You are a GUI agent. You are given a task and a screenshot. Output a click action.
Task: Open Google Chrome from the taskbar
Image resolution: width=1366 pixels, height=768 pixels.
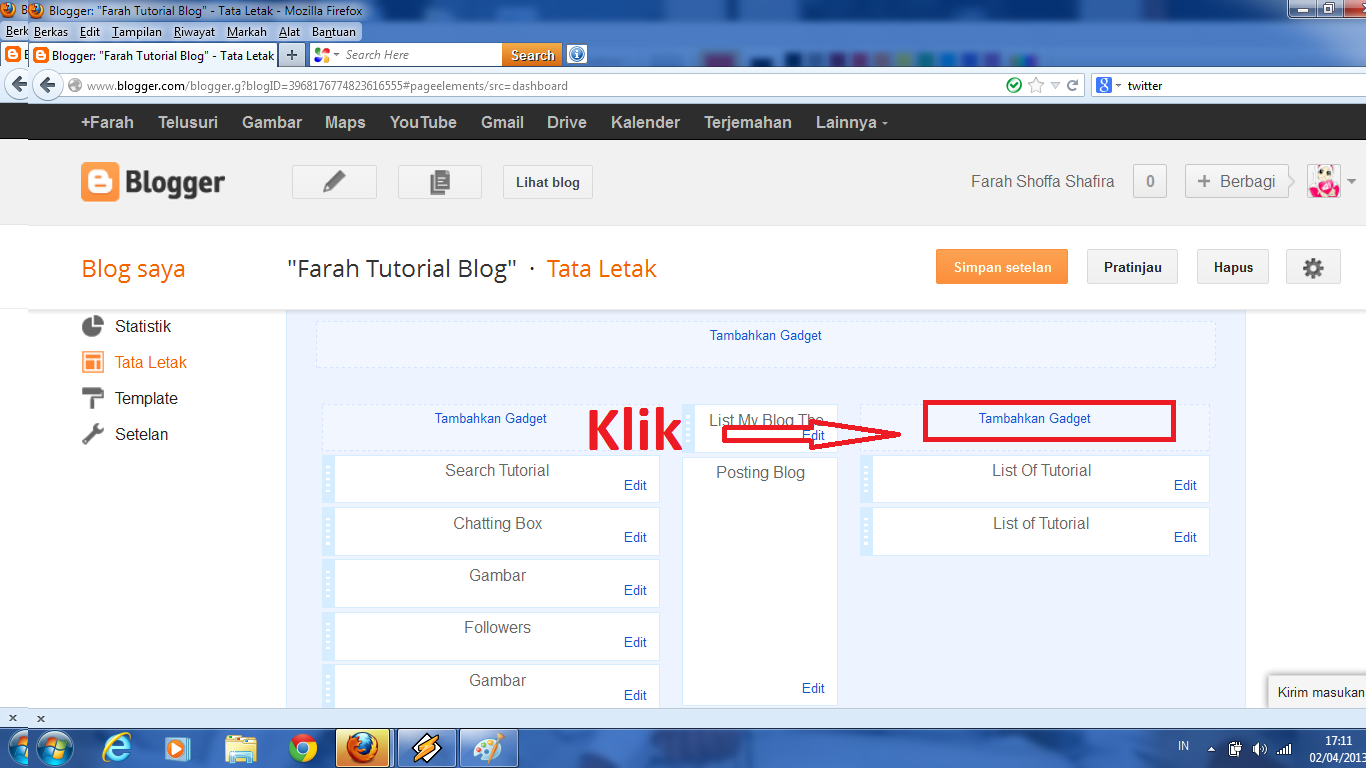(303, 747)
